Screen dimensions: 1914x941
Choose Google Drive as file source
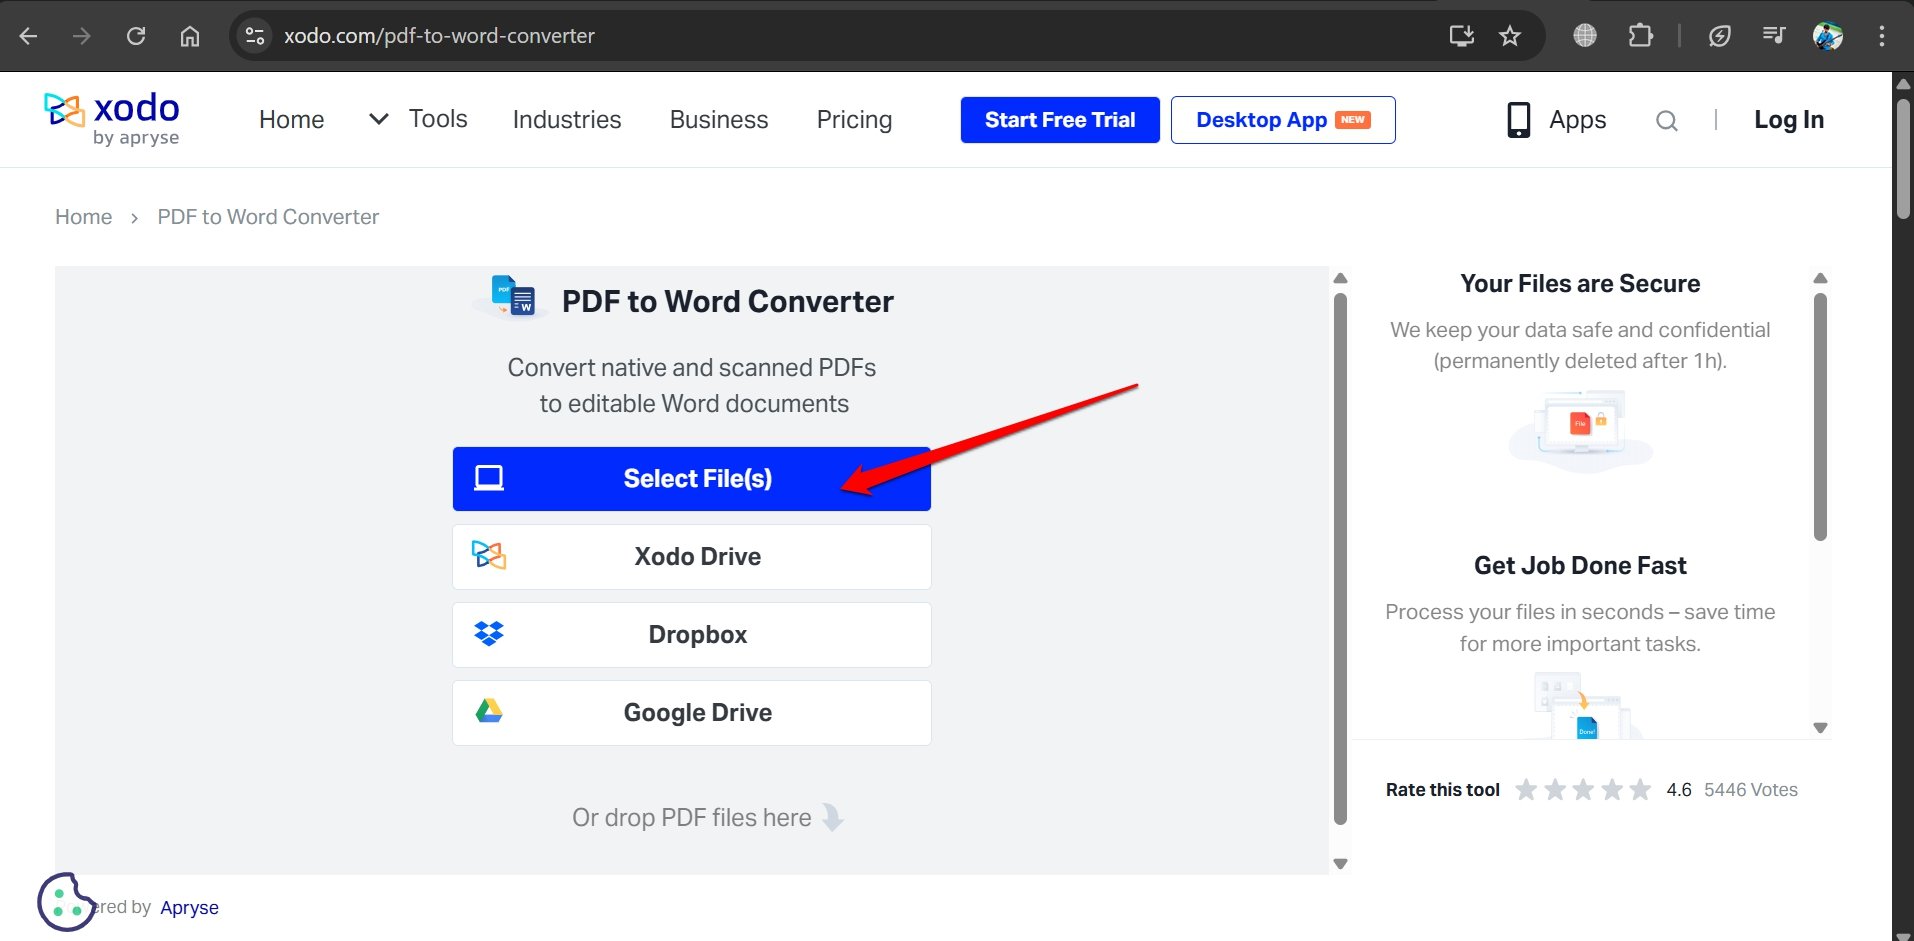[x=692, y=713]
